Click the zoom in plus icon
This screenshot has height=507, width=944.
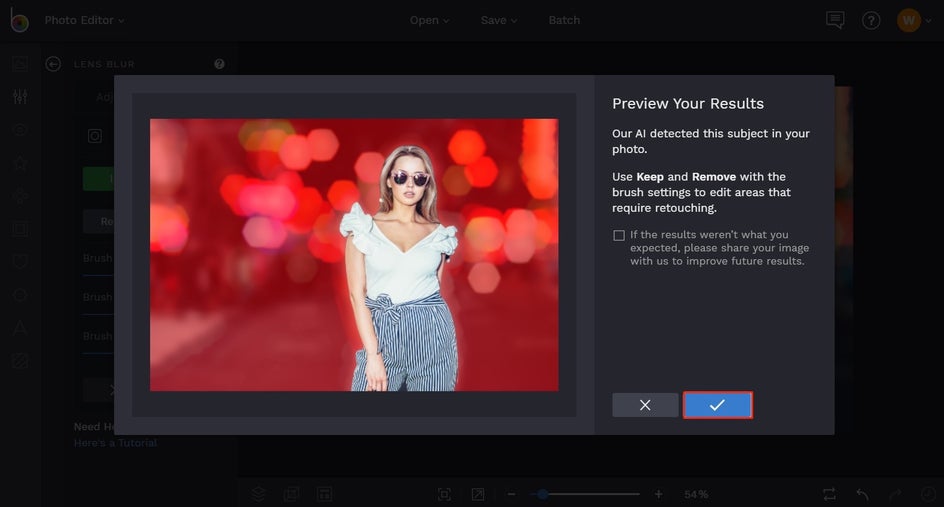pyautogui.click(x=659, y=494)
